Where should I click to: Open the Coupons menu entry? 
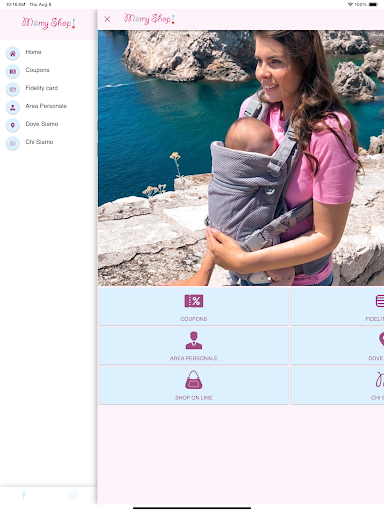[37, 70]
